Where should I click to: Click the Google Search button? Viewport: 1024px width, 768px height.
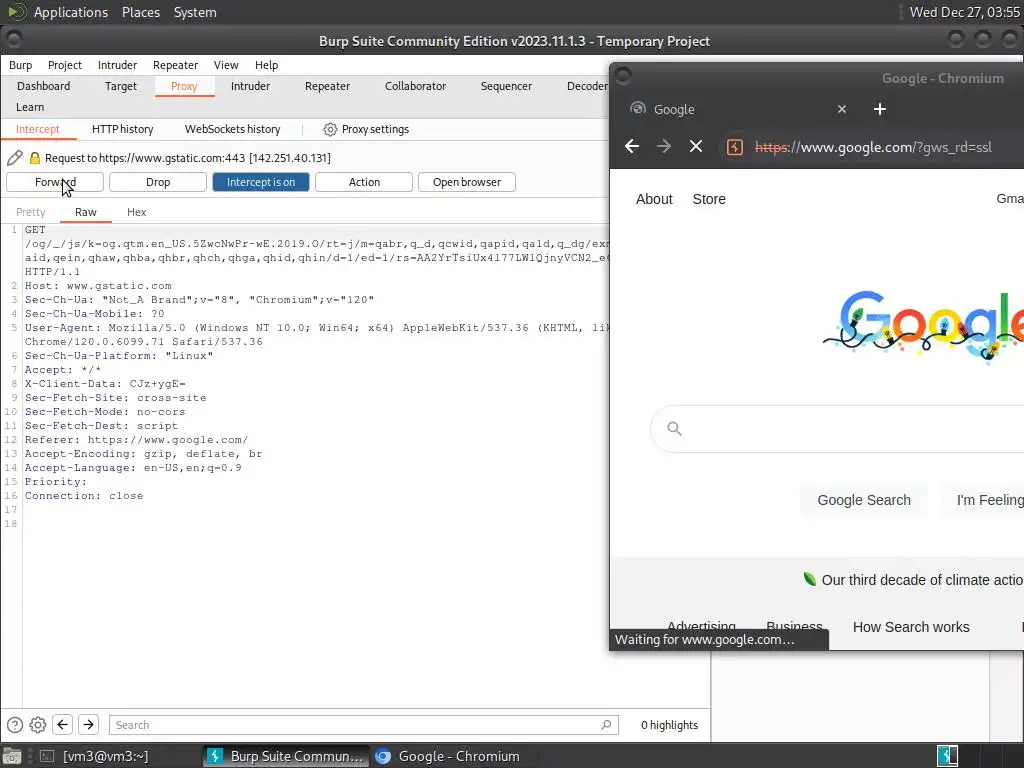864,500
